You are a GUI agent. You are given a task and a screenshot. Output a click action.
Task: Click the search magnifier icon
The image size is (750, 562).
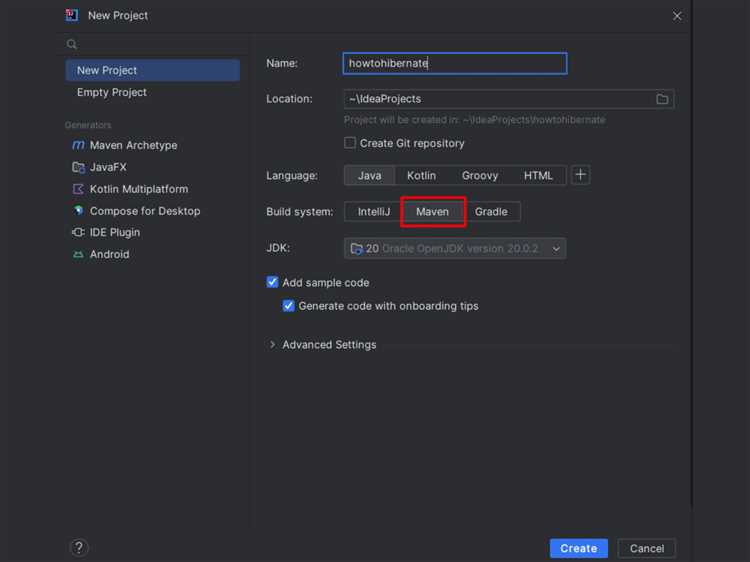click(72, 44)
